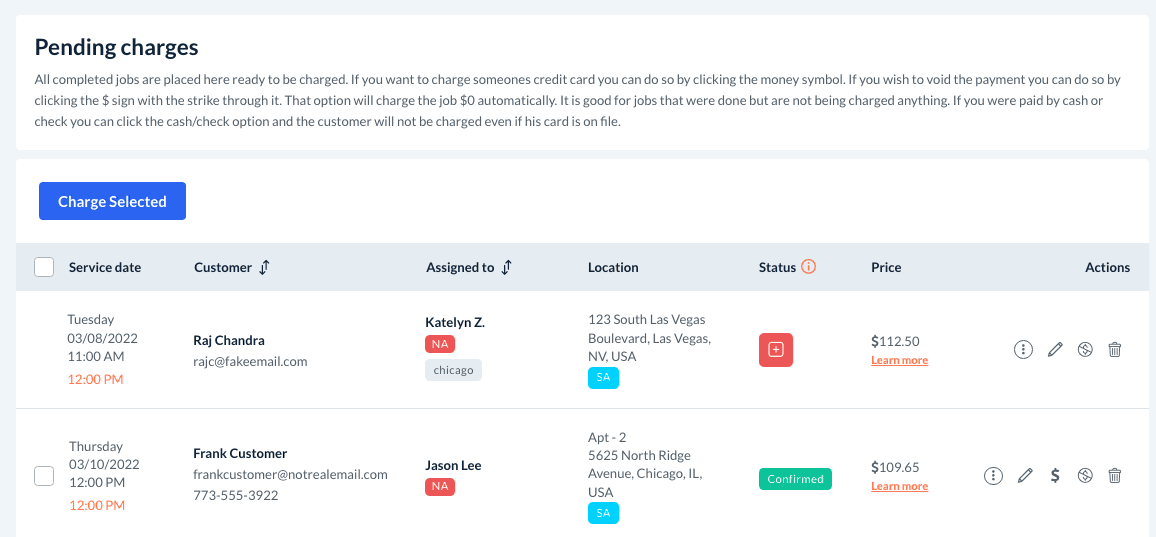The width and height of the screenshot is (1156, 537).
Task: Delete Raj Chandra's pending charge
Action: pos(1115,350)
